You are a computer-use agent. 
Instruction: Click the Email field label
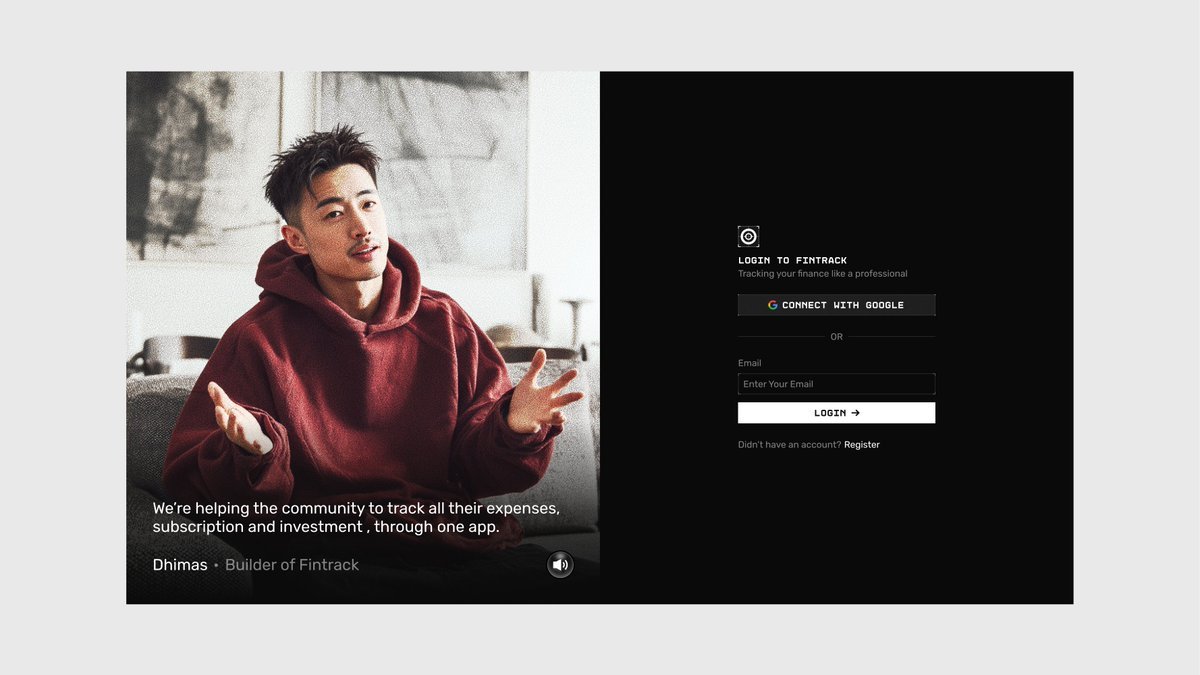coord(749,363)
